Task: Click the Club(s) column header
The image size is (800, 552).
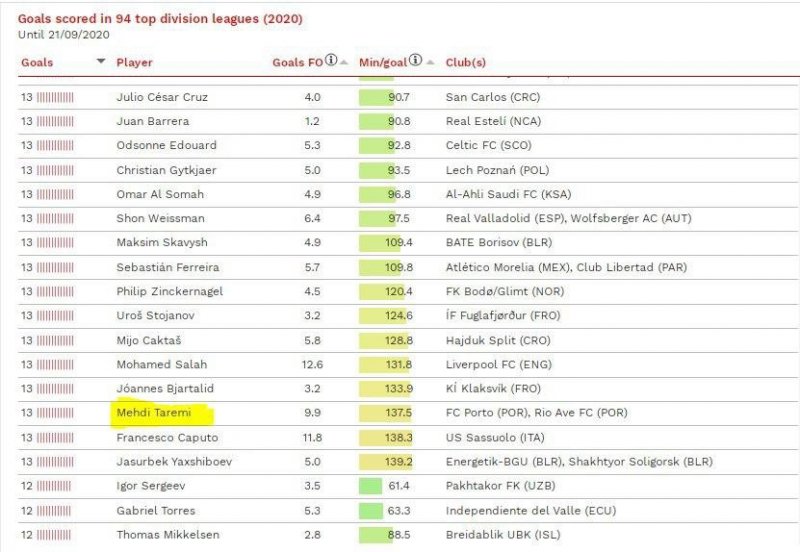Action: (x=465, y=62)
